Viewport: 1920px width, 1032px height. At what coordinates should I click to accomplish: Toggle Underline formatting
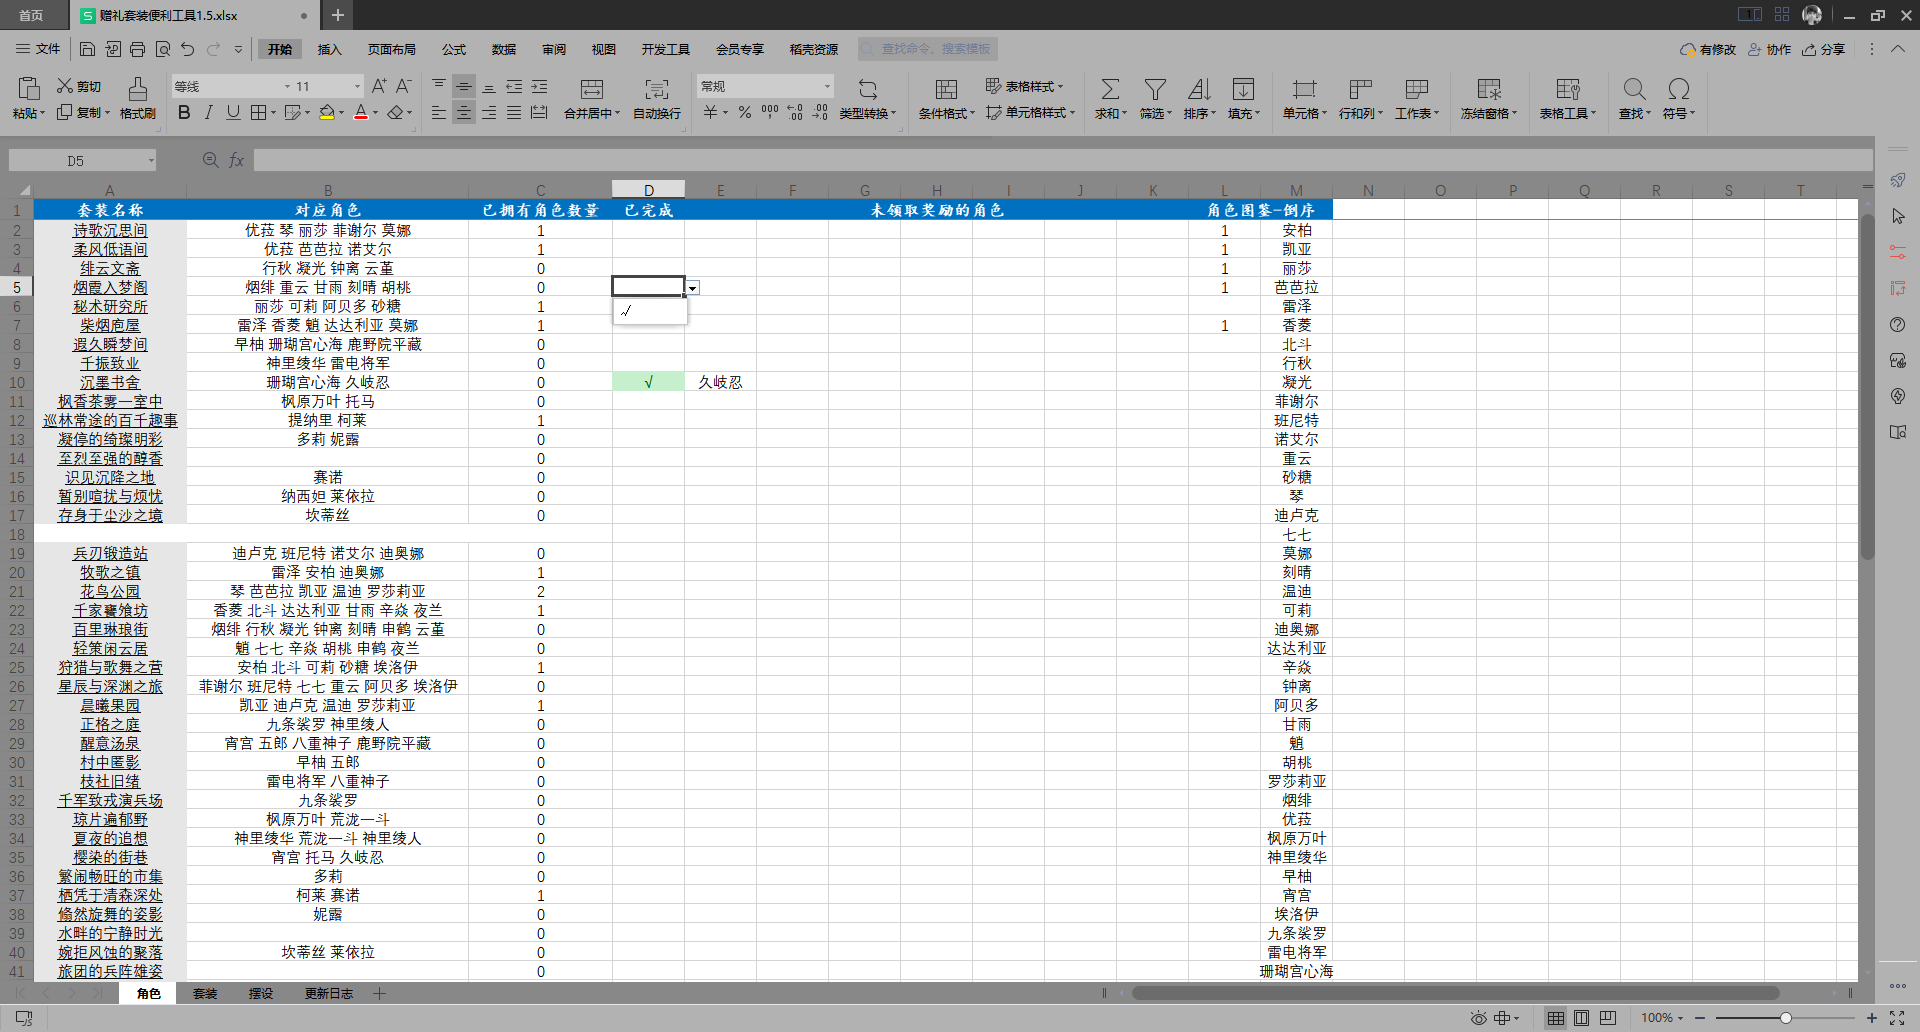point(233,113)
